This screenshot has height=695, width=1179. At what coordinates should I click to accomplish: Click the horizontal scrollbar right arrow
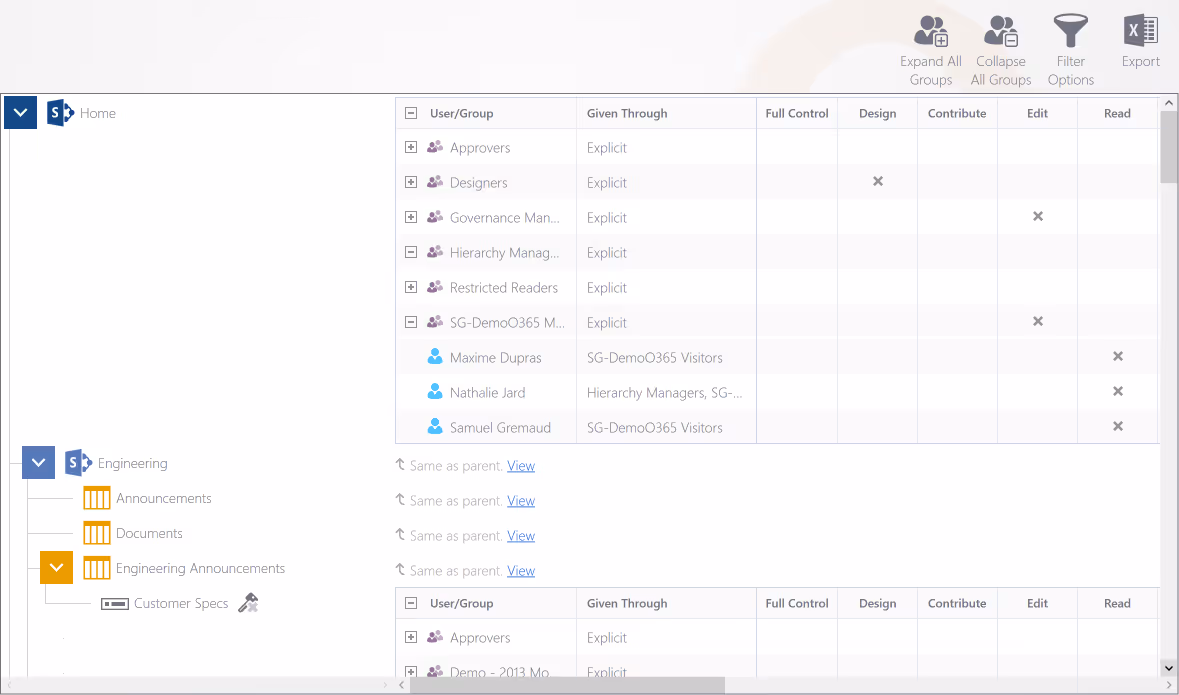(1169, 685)
